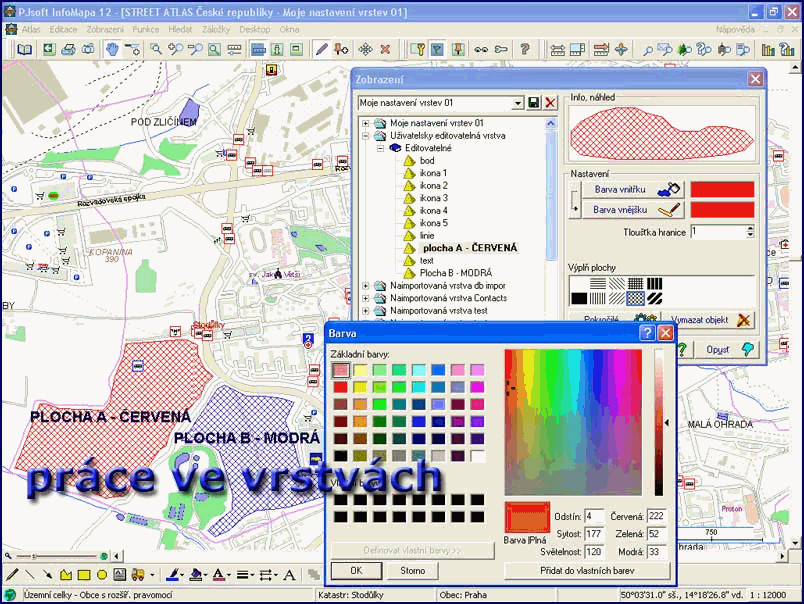The image size is (804, 604).
Task: Click the bar chart statistics toolbar icon
Action: [768, 49]
